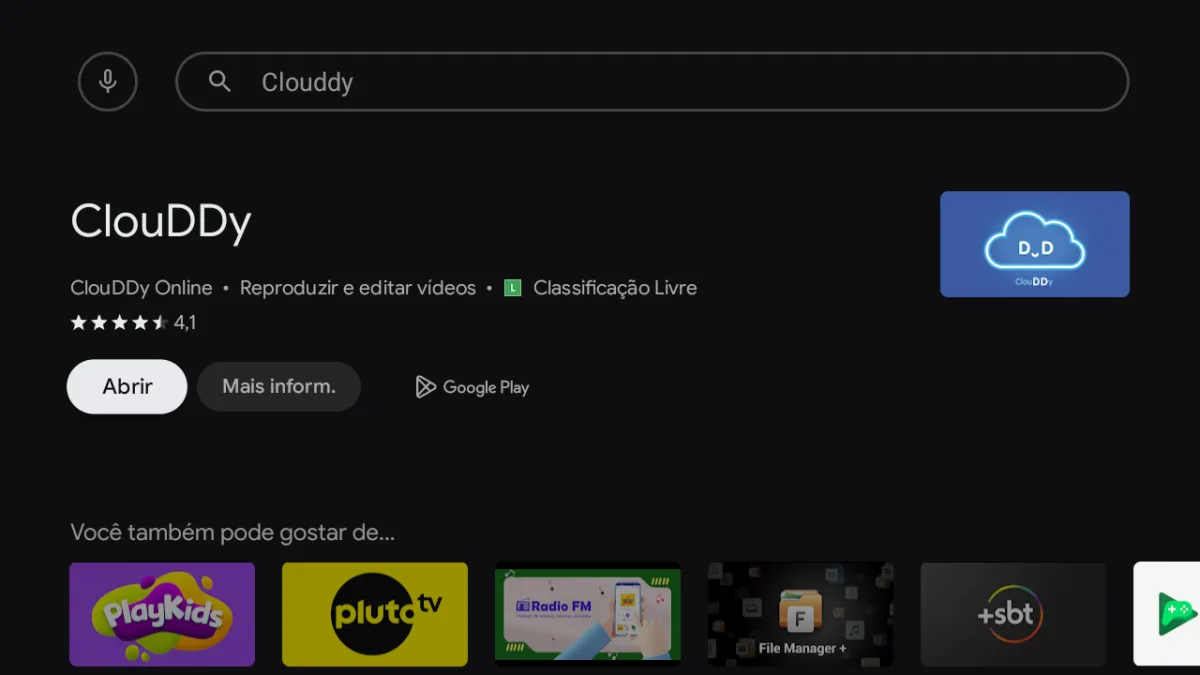Open the Pluto TV app tile

[x=375, y=614]
